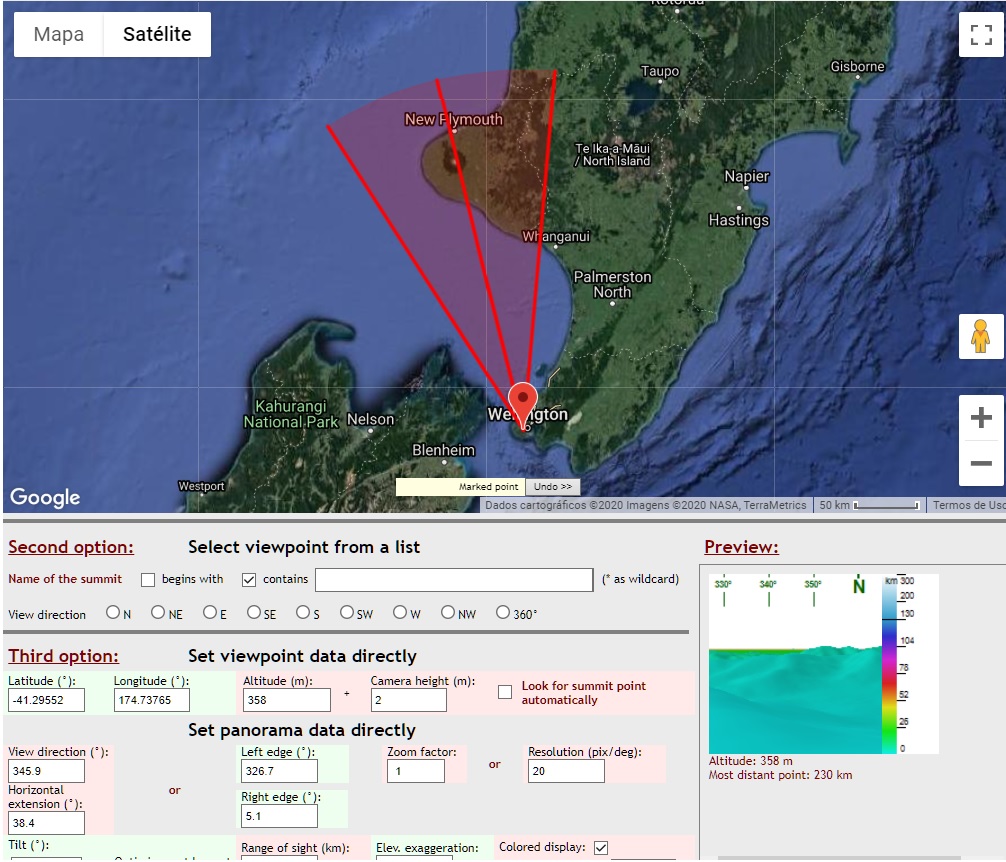
Task: Click the 'Second option:' heading
Action: pyautogui.click(x=71, y=547)
